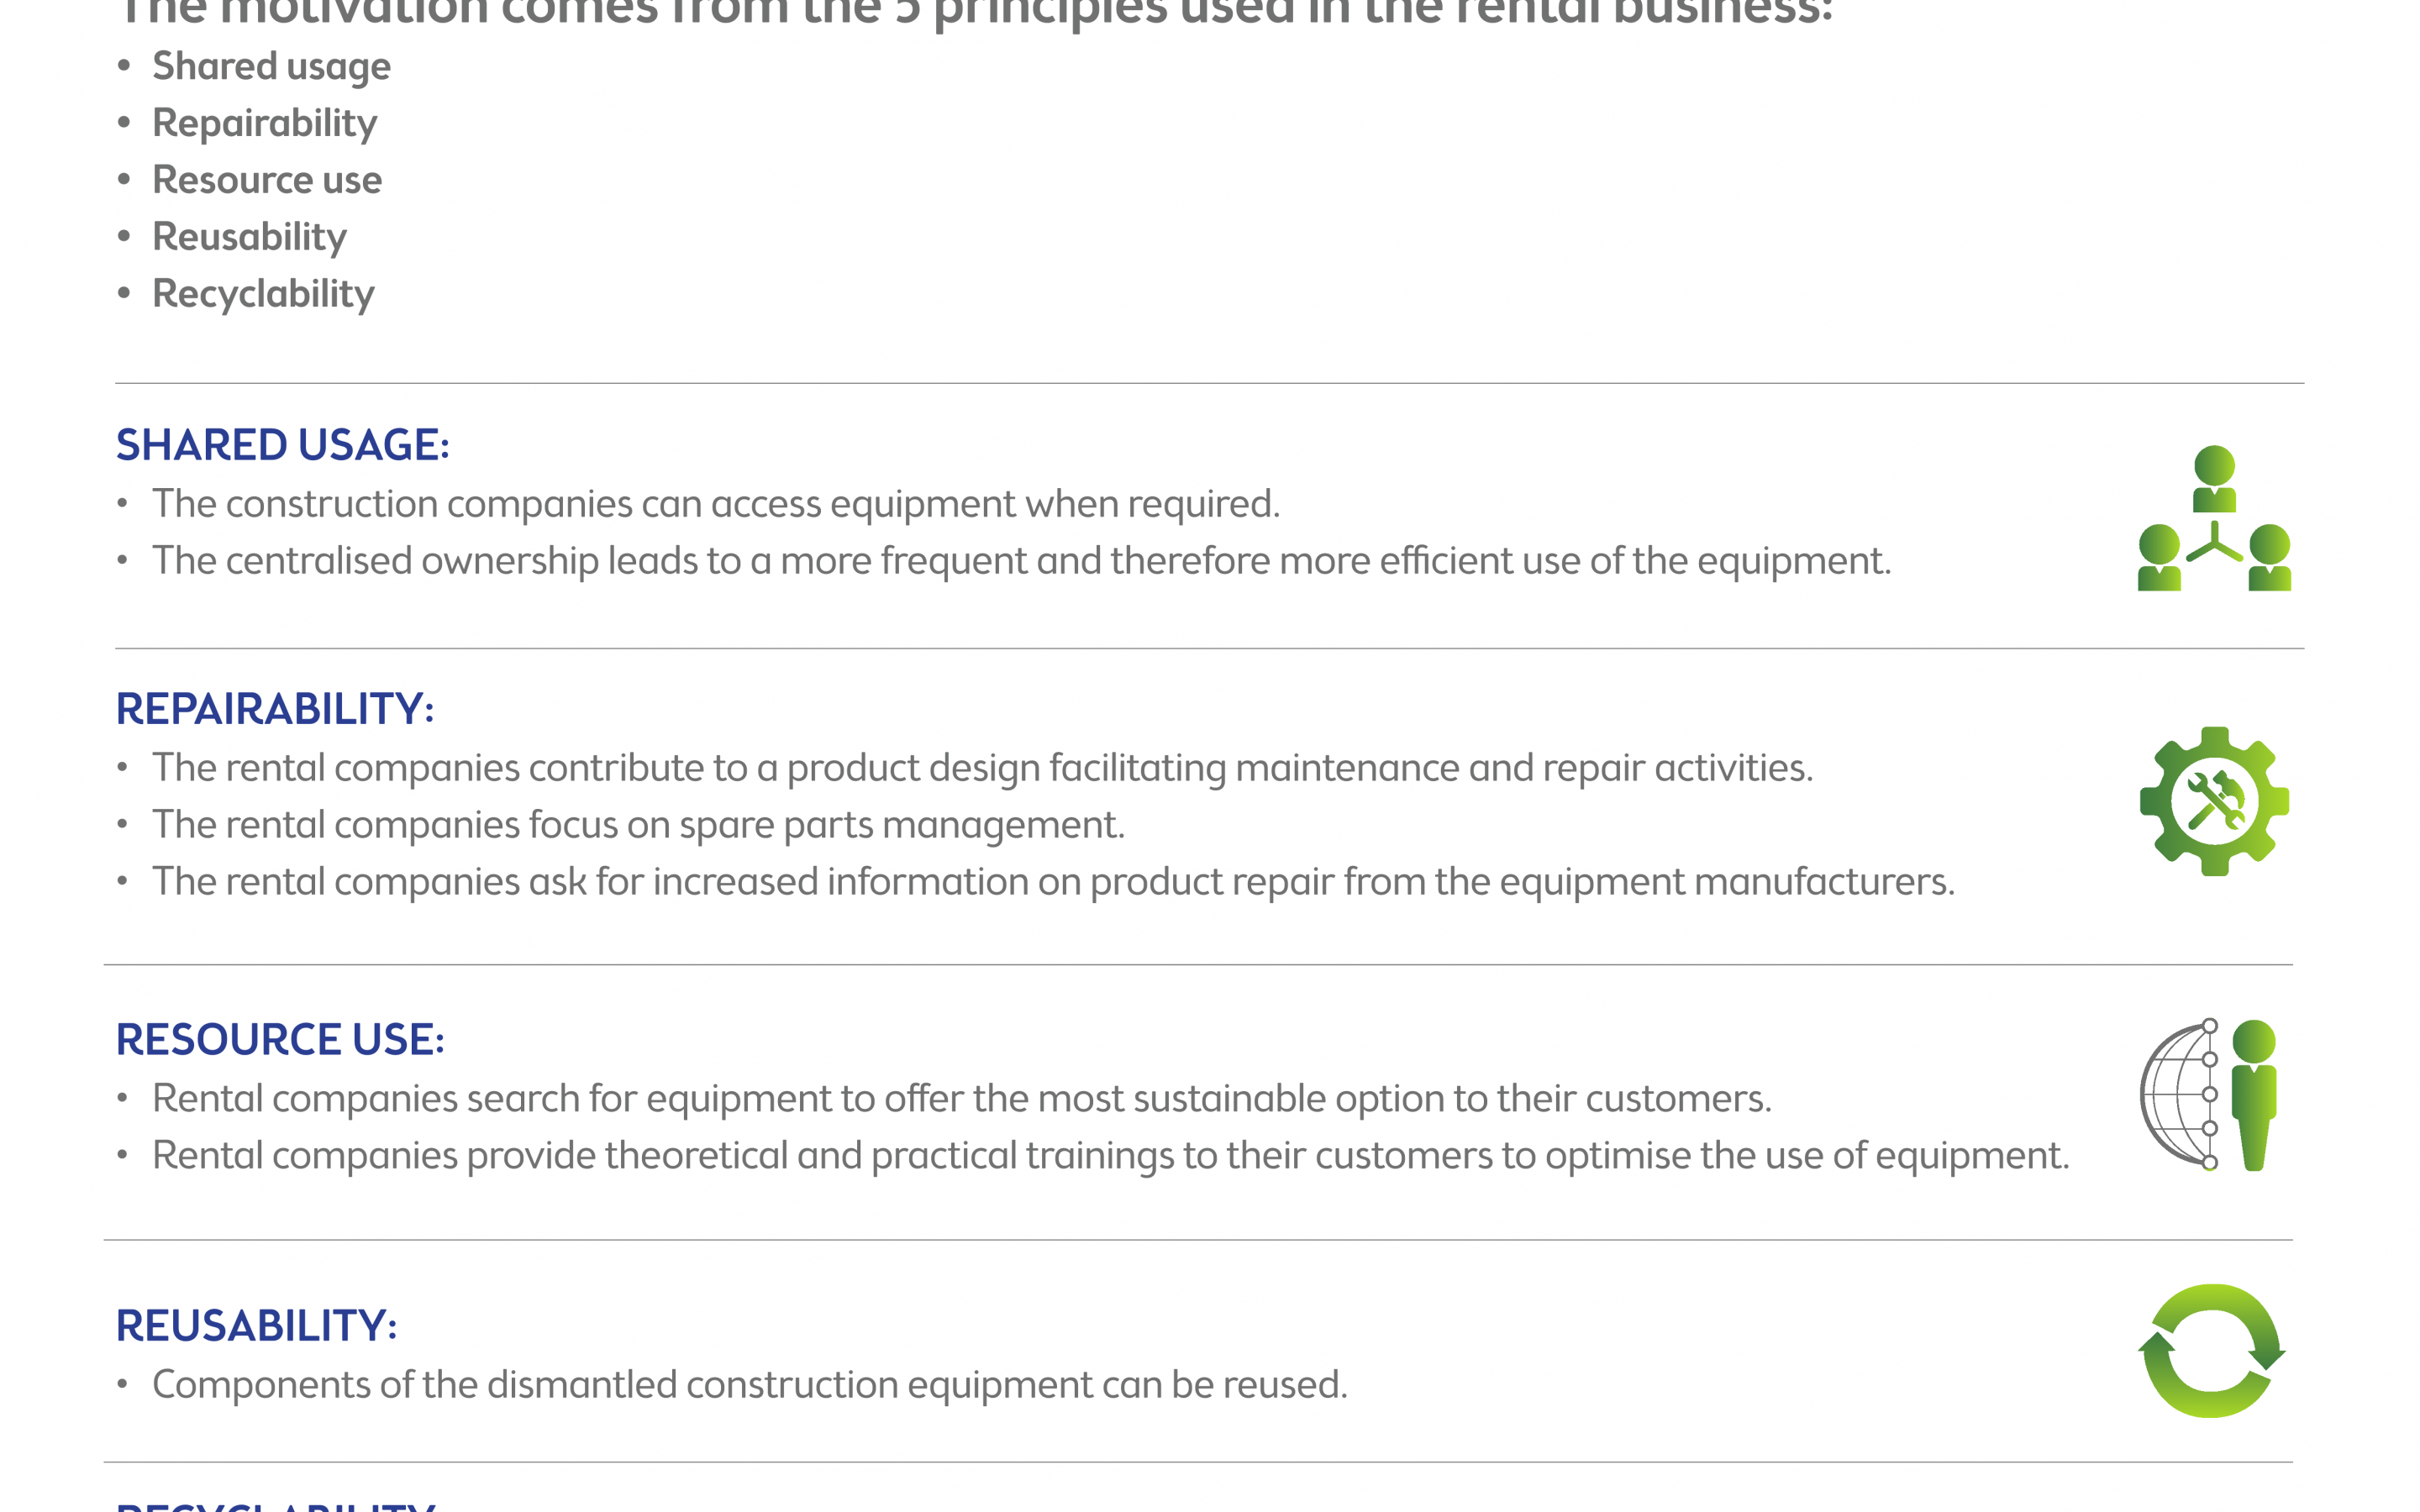Click the theoretical and practical trainings sentence
The width and height of the screenshot is (2420, 1512).
[x=1110, y=1156]
